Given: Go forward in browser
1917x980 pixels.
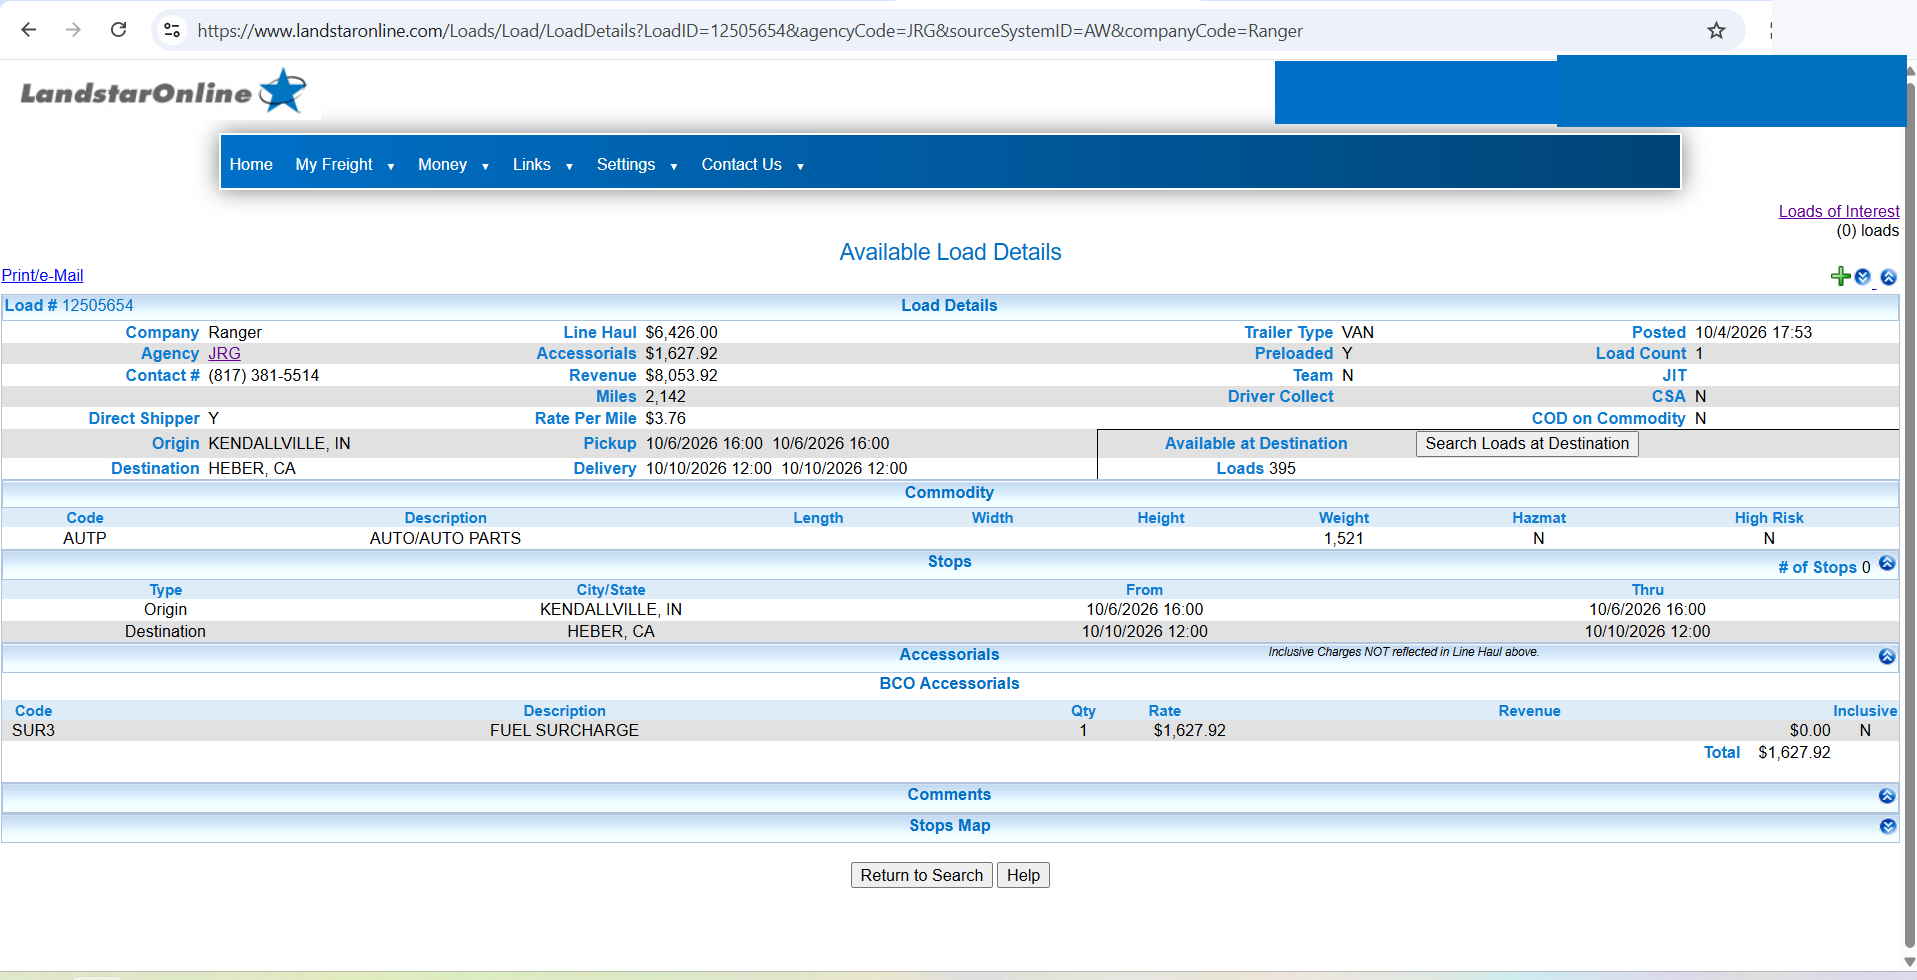Looking at the screenshot, I should [73, 30].
